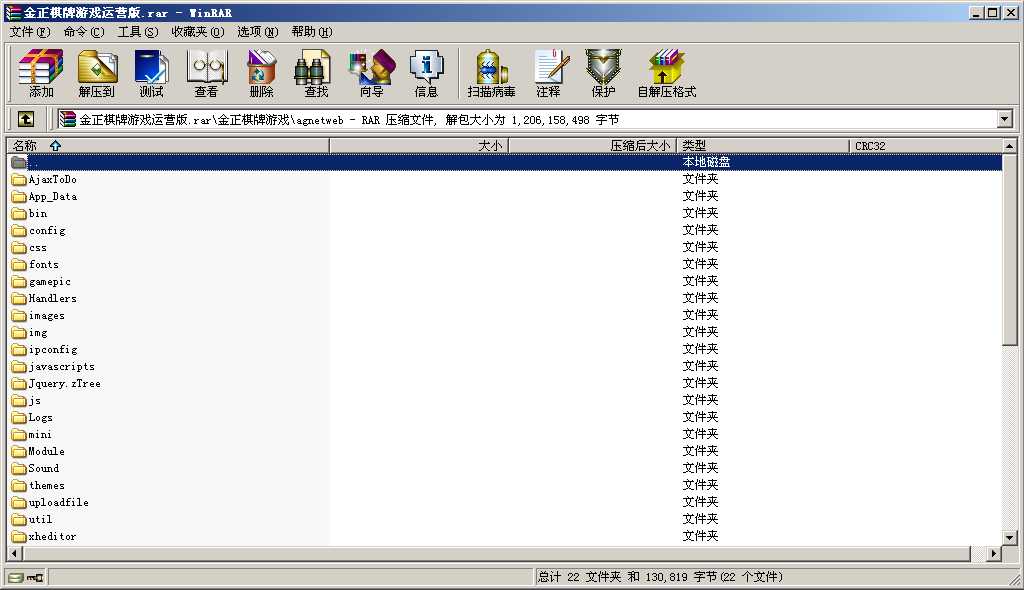This screenshot has height=590, width=1024.
Task: Sort by 大小 column header
Action: 419,146
